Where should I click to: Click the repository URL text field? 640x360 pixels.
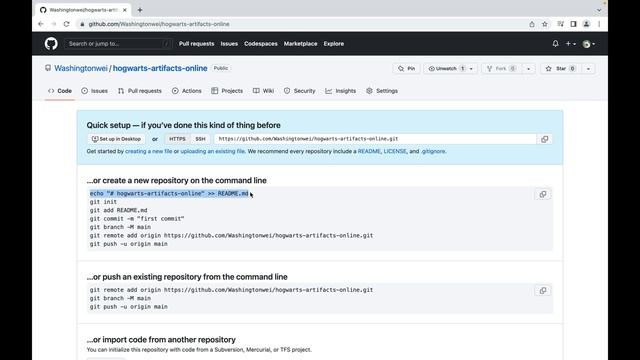(x=376, y=139)
